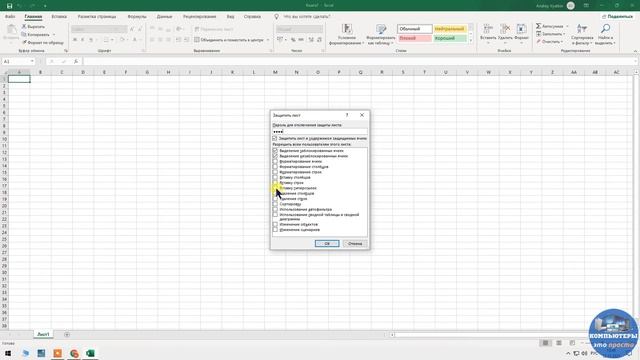640x360 pixels.
Task: Apply the Нейтральный (Neutral) cell style
Action: click(450, 29)
